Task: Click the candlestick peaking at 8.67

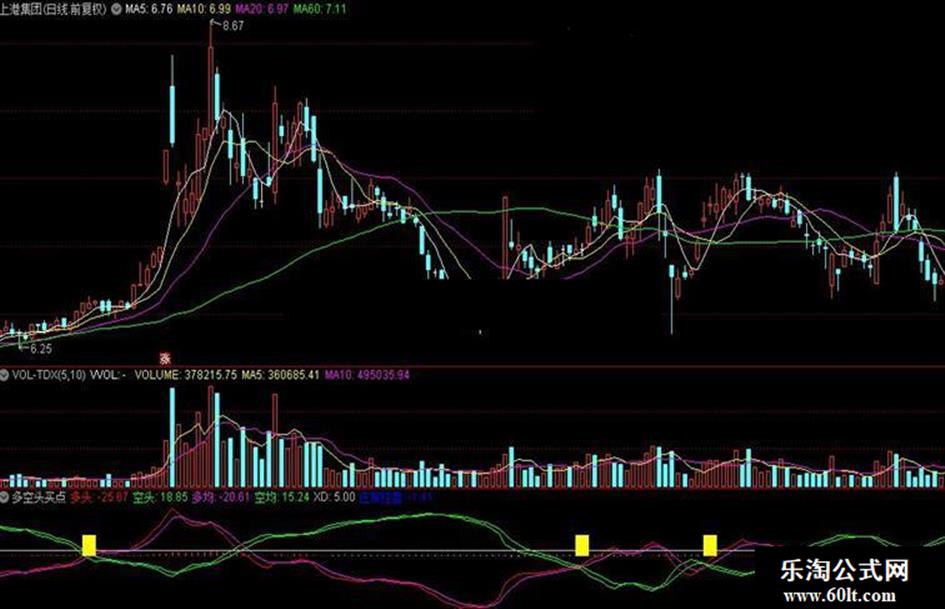Action: point(211,78)
